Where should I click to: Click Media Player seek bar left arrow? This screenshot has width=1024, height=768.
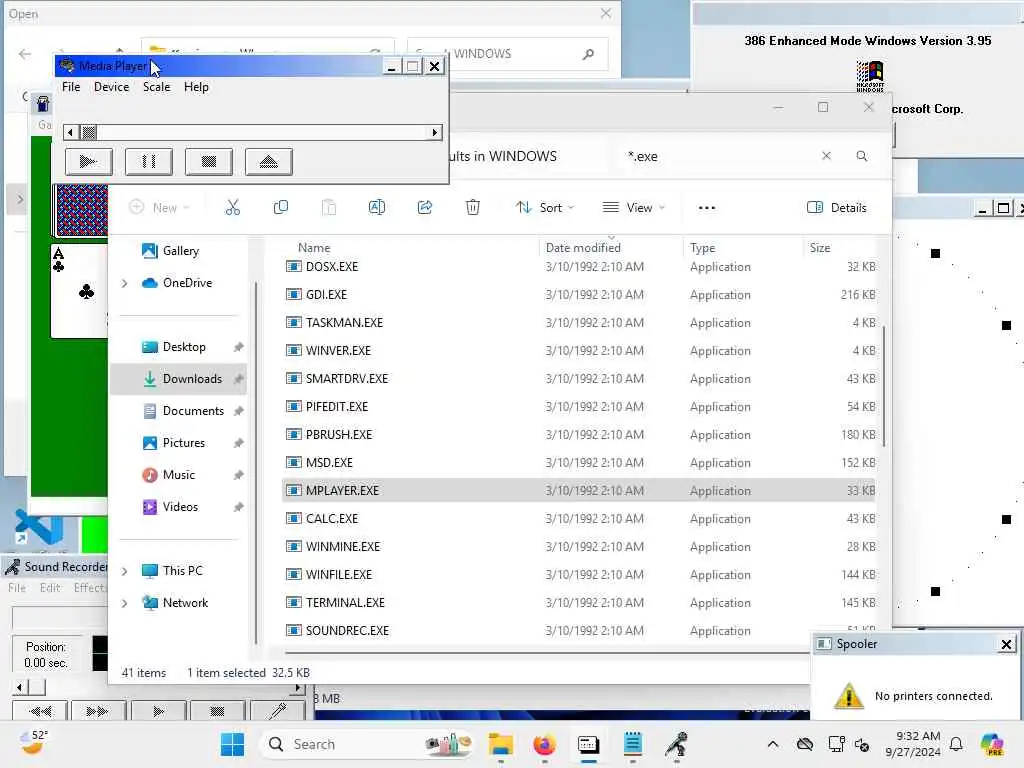point(71,133)
